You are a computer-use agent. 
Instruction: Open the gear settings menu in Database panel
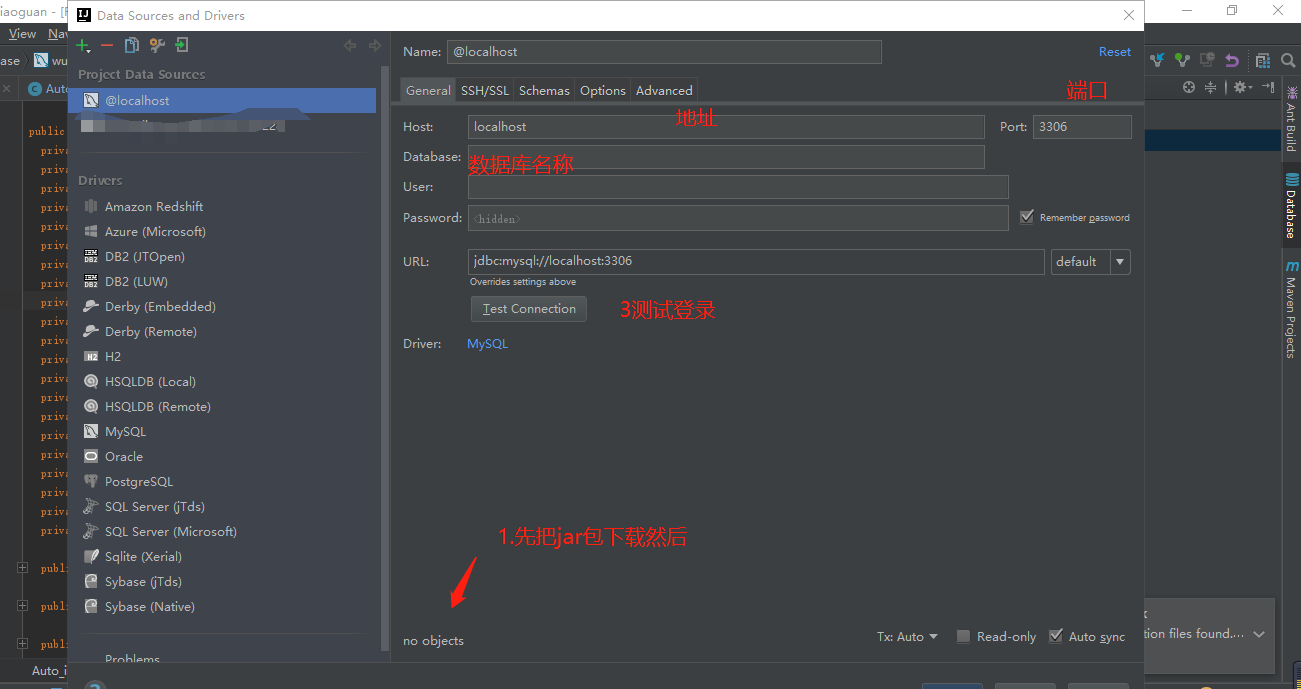coord(1242,87)
